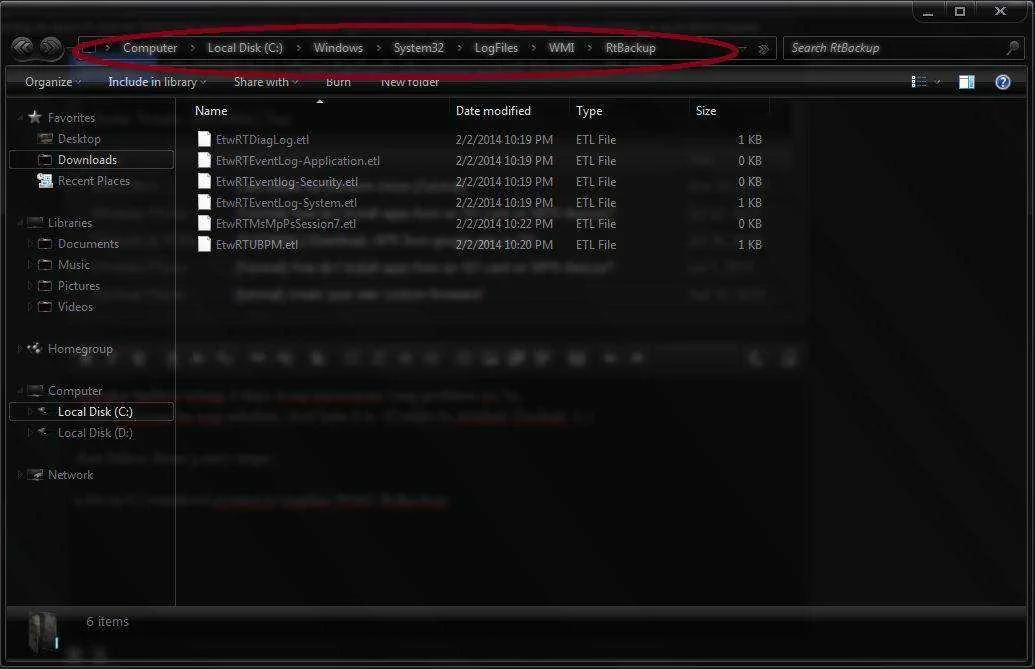Open the address bar history dropdown
Image resolution: width=1035 pixels, height=669 pixels.
coord(743,48)
